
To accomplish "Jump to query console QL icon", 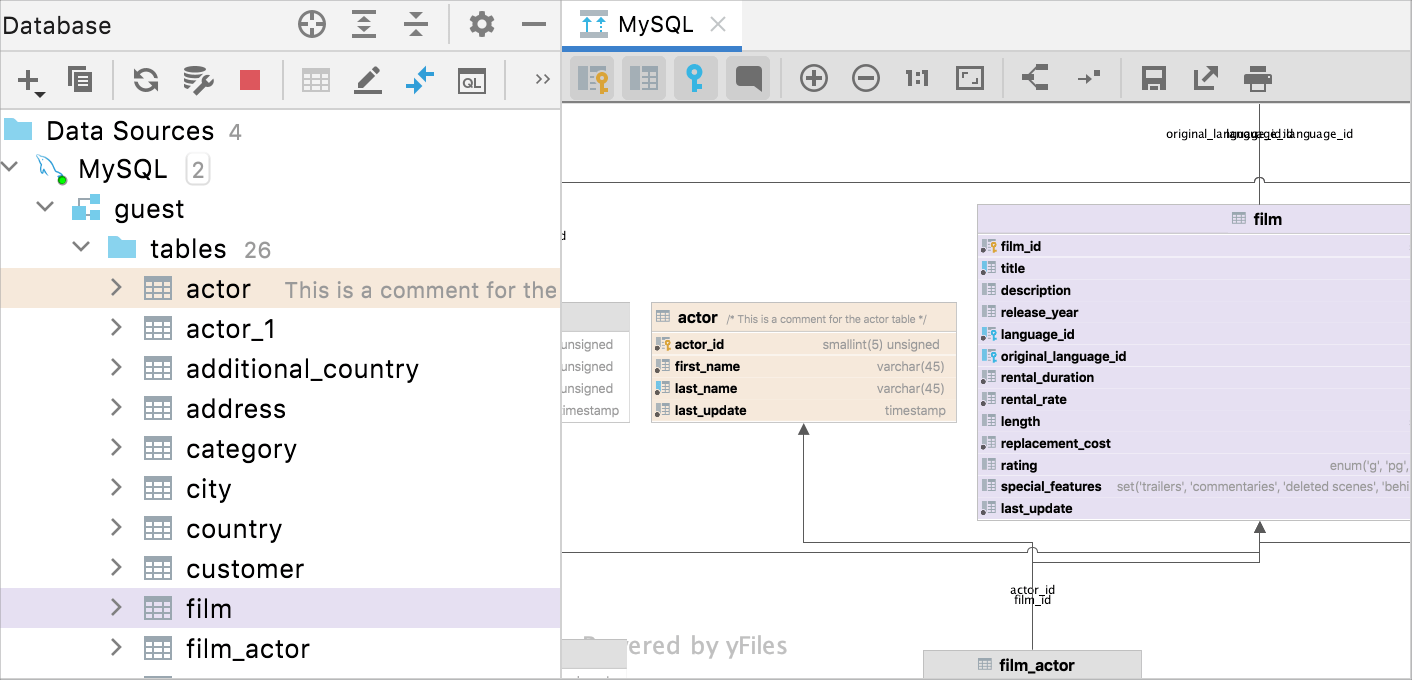I will pos(472,80).
